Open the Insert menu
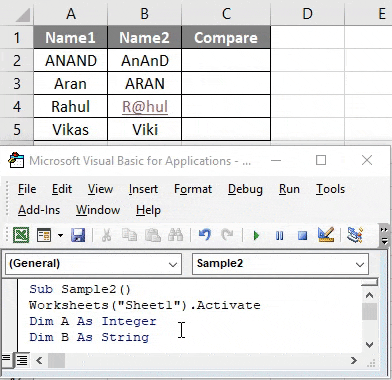The image size is (392, 380). click(143, 189)
